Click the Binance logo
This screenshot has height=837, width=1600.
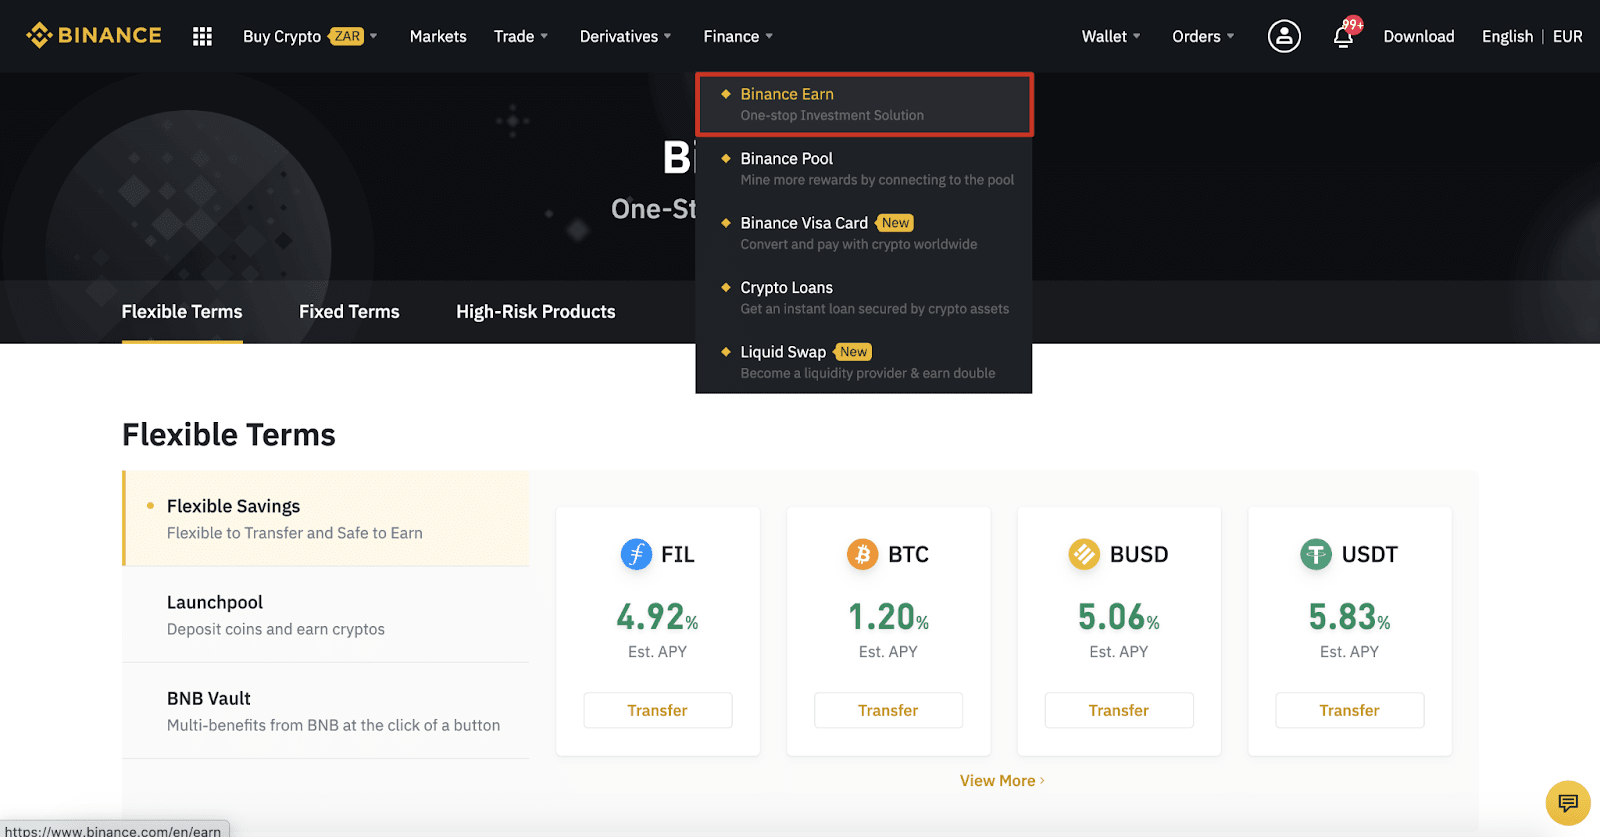coord(94,36)
